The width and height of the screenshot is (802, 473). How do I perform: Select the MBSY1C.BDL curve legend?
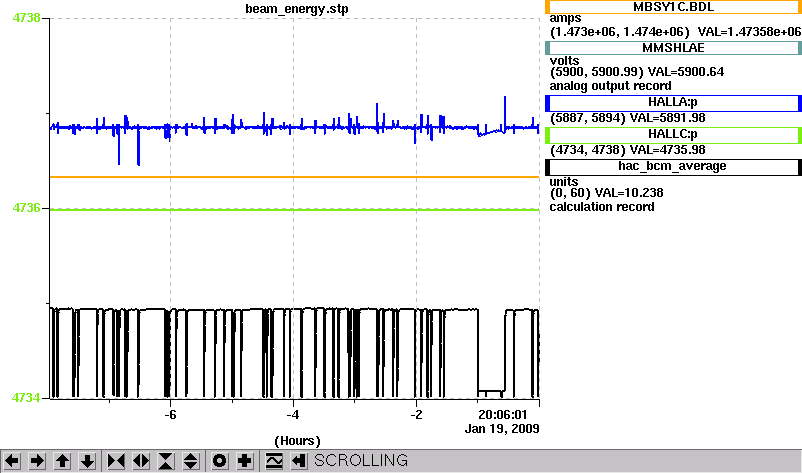pos(673,7)
